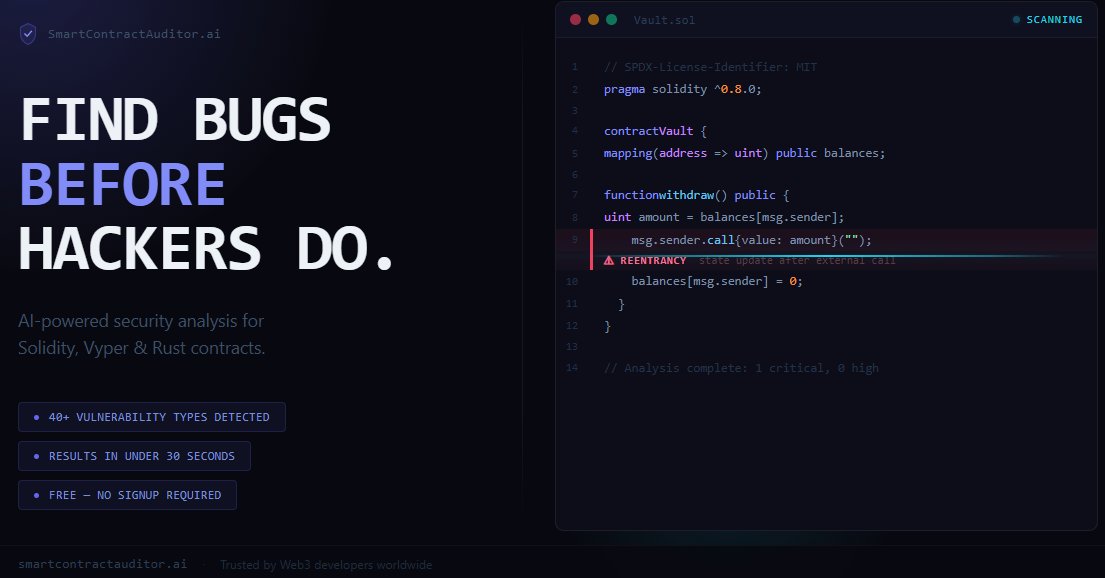The image size is (1105, 578).
Task: Click the 'uint amount = balances[msg.sender];' line
Action: pyautogui.click(x=724, y=217)
